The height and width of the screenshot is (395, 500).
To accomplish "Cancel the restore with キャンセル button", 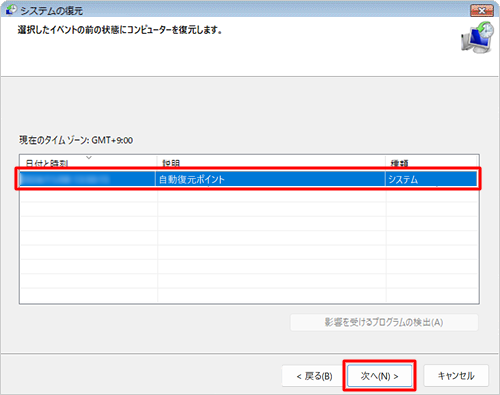I will pyautogui.click(x=456, y=376).
